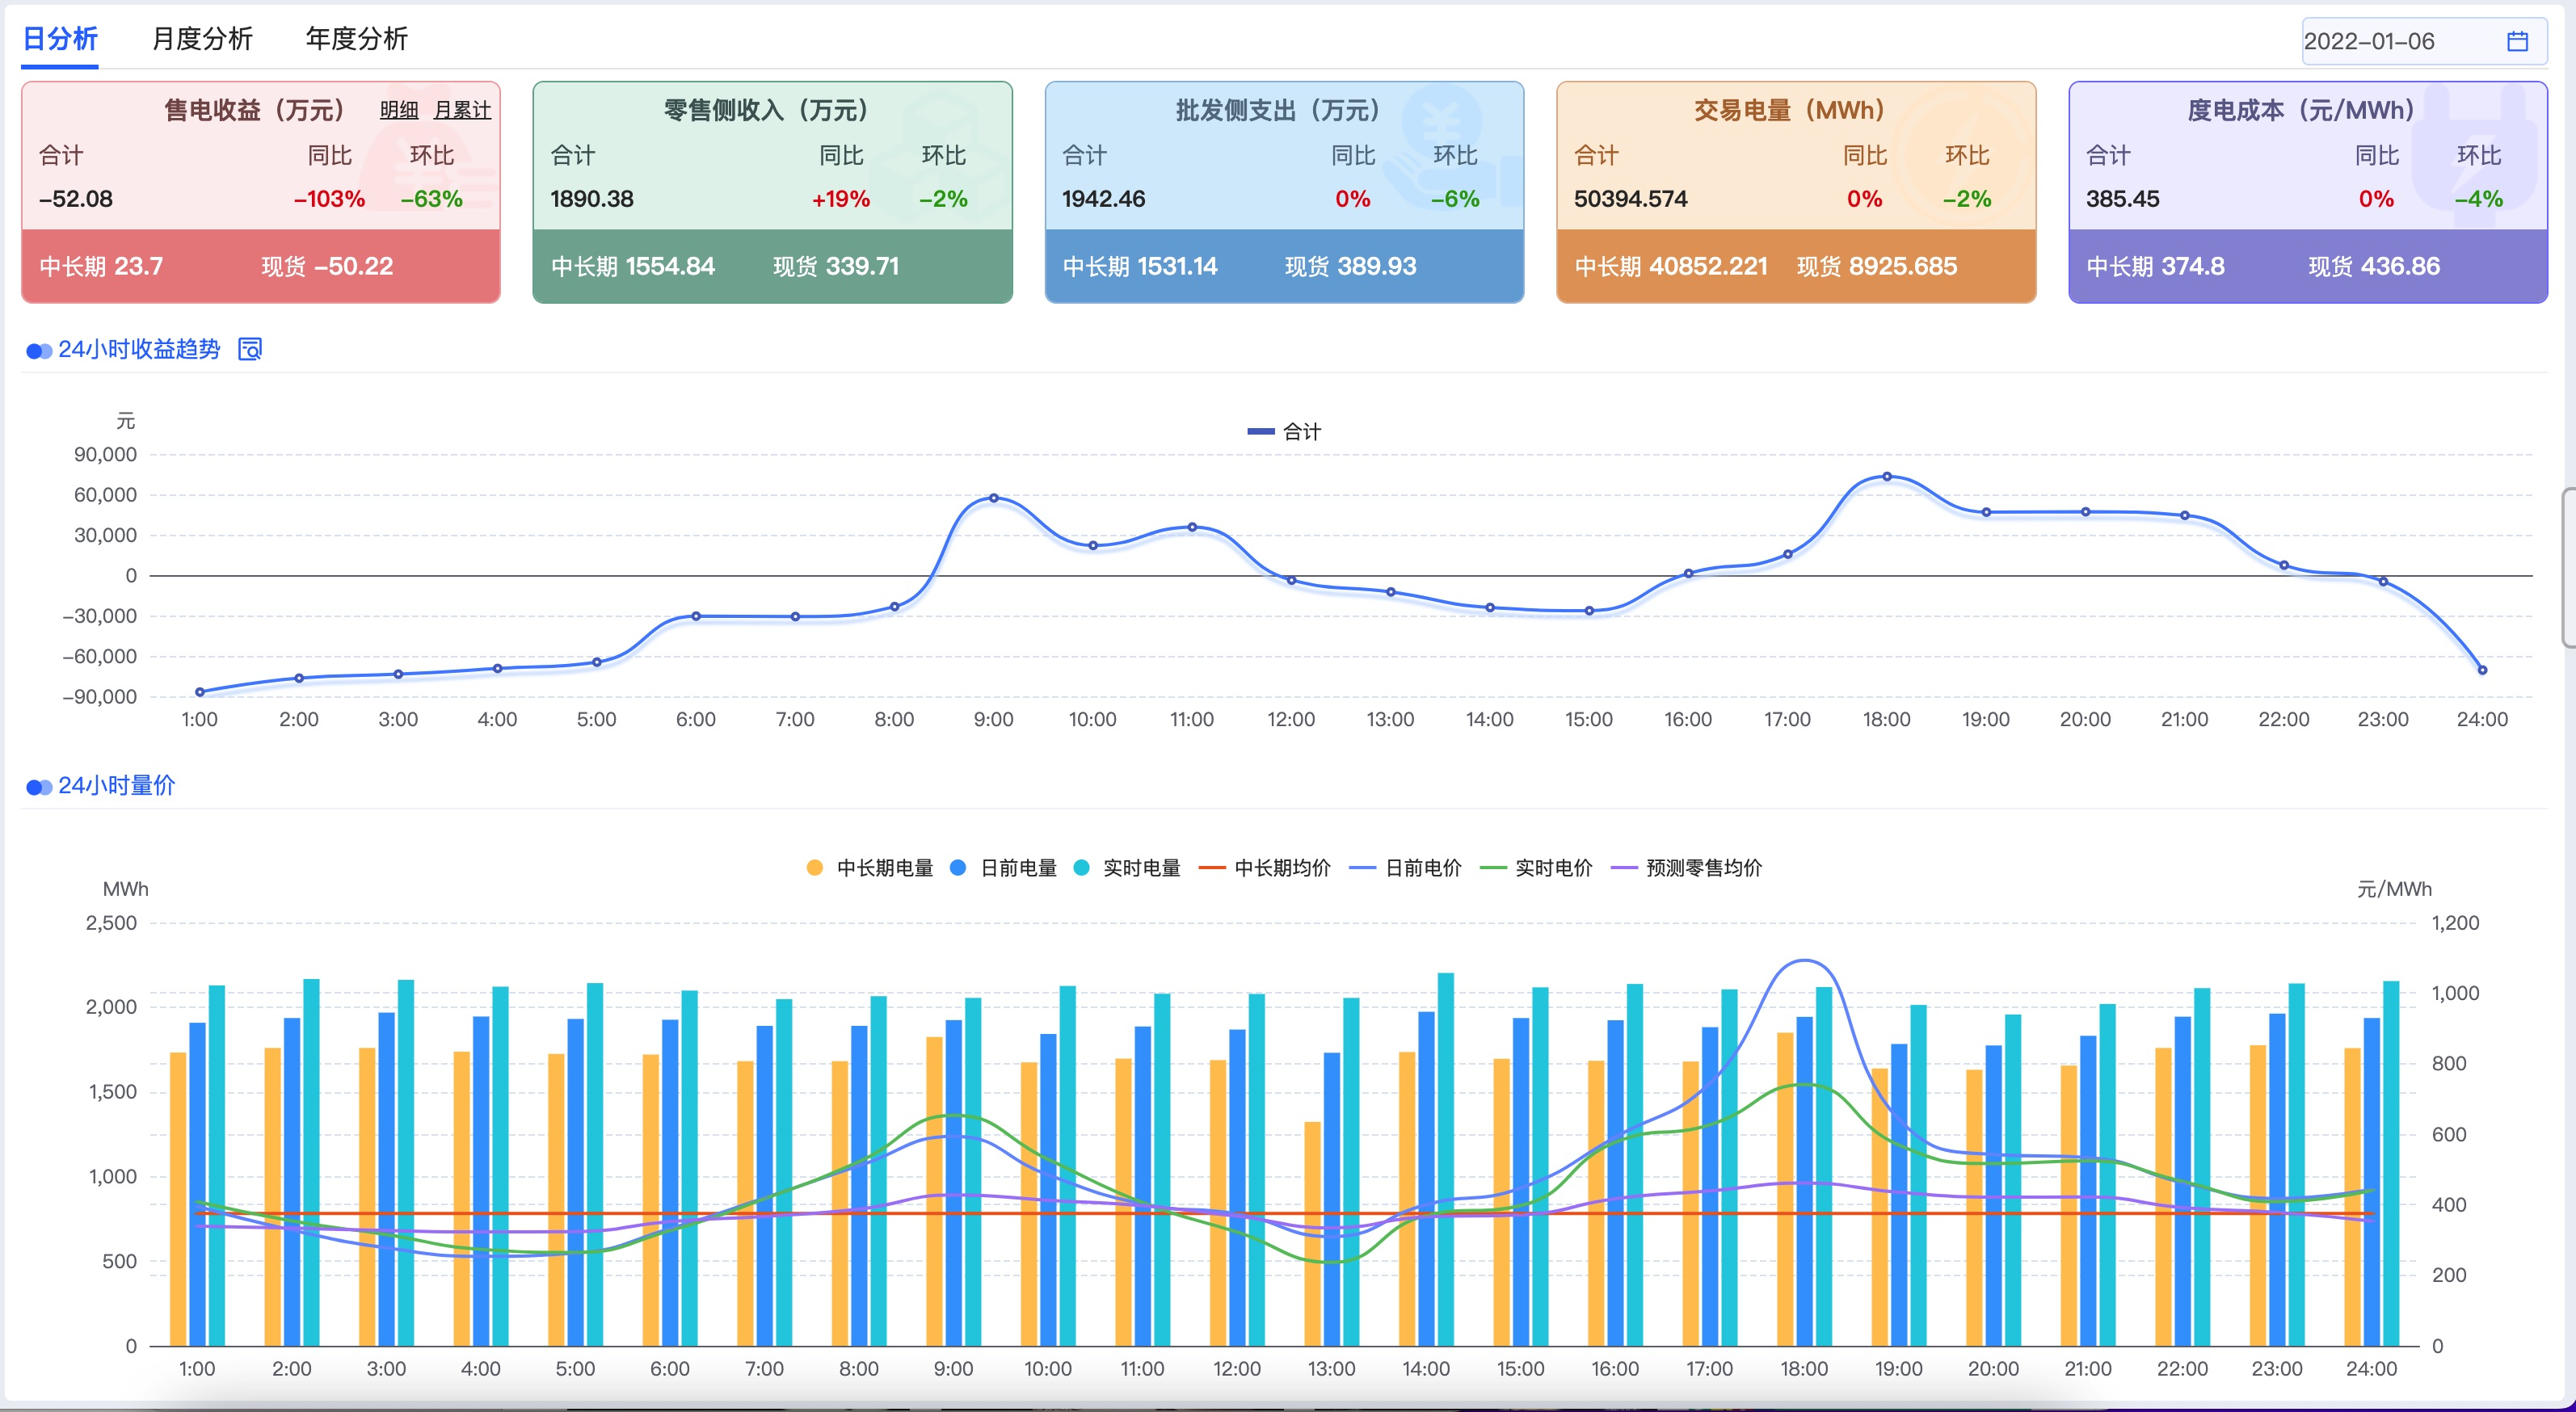Click the 1890.38 retail income total
This screenshot has width=2576, height=1412.
tap(592, 199)
